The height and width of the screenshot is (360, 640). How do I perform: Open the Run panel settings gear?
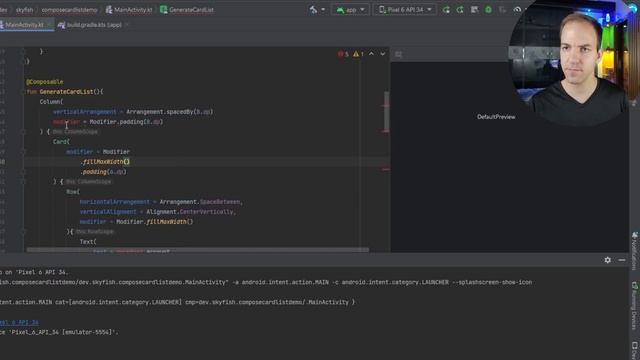pyautogui.click(x=607, y=260)
